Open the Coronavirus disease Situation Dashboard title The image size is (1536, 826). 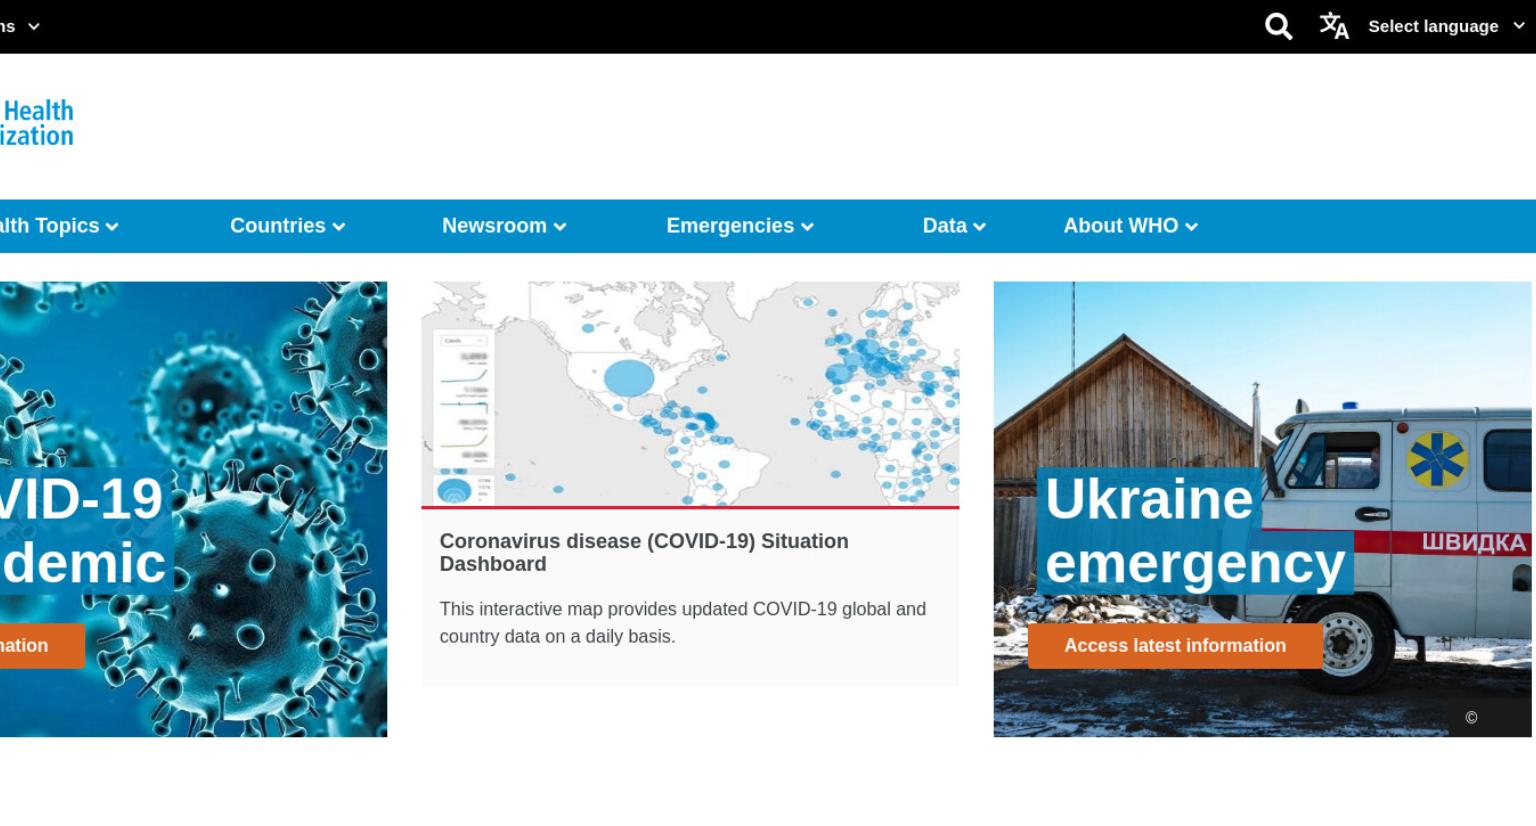tap(644, 552)
